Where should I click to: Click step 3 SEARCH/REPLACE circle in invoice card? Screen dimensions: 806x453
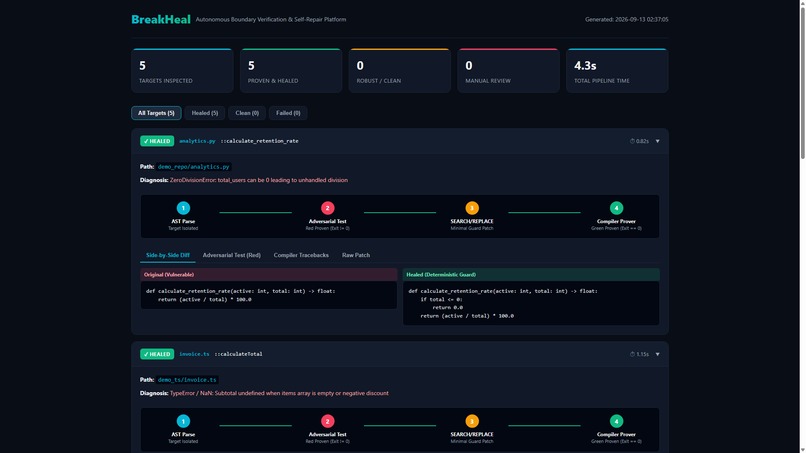tap(472, 421)
